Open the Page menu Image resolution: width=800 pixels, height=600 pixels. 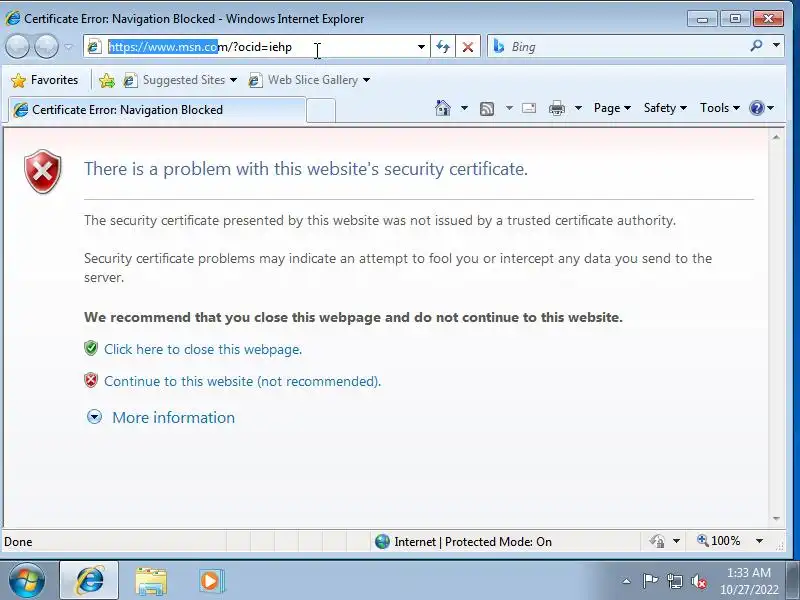click(x=612, y=108)
